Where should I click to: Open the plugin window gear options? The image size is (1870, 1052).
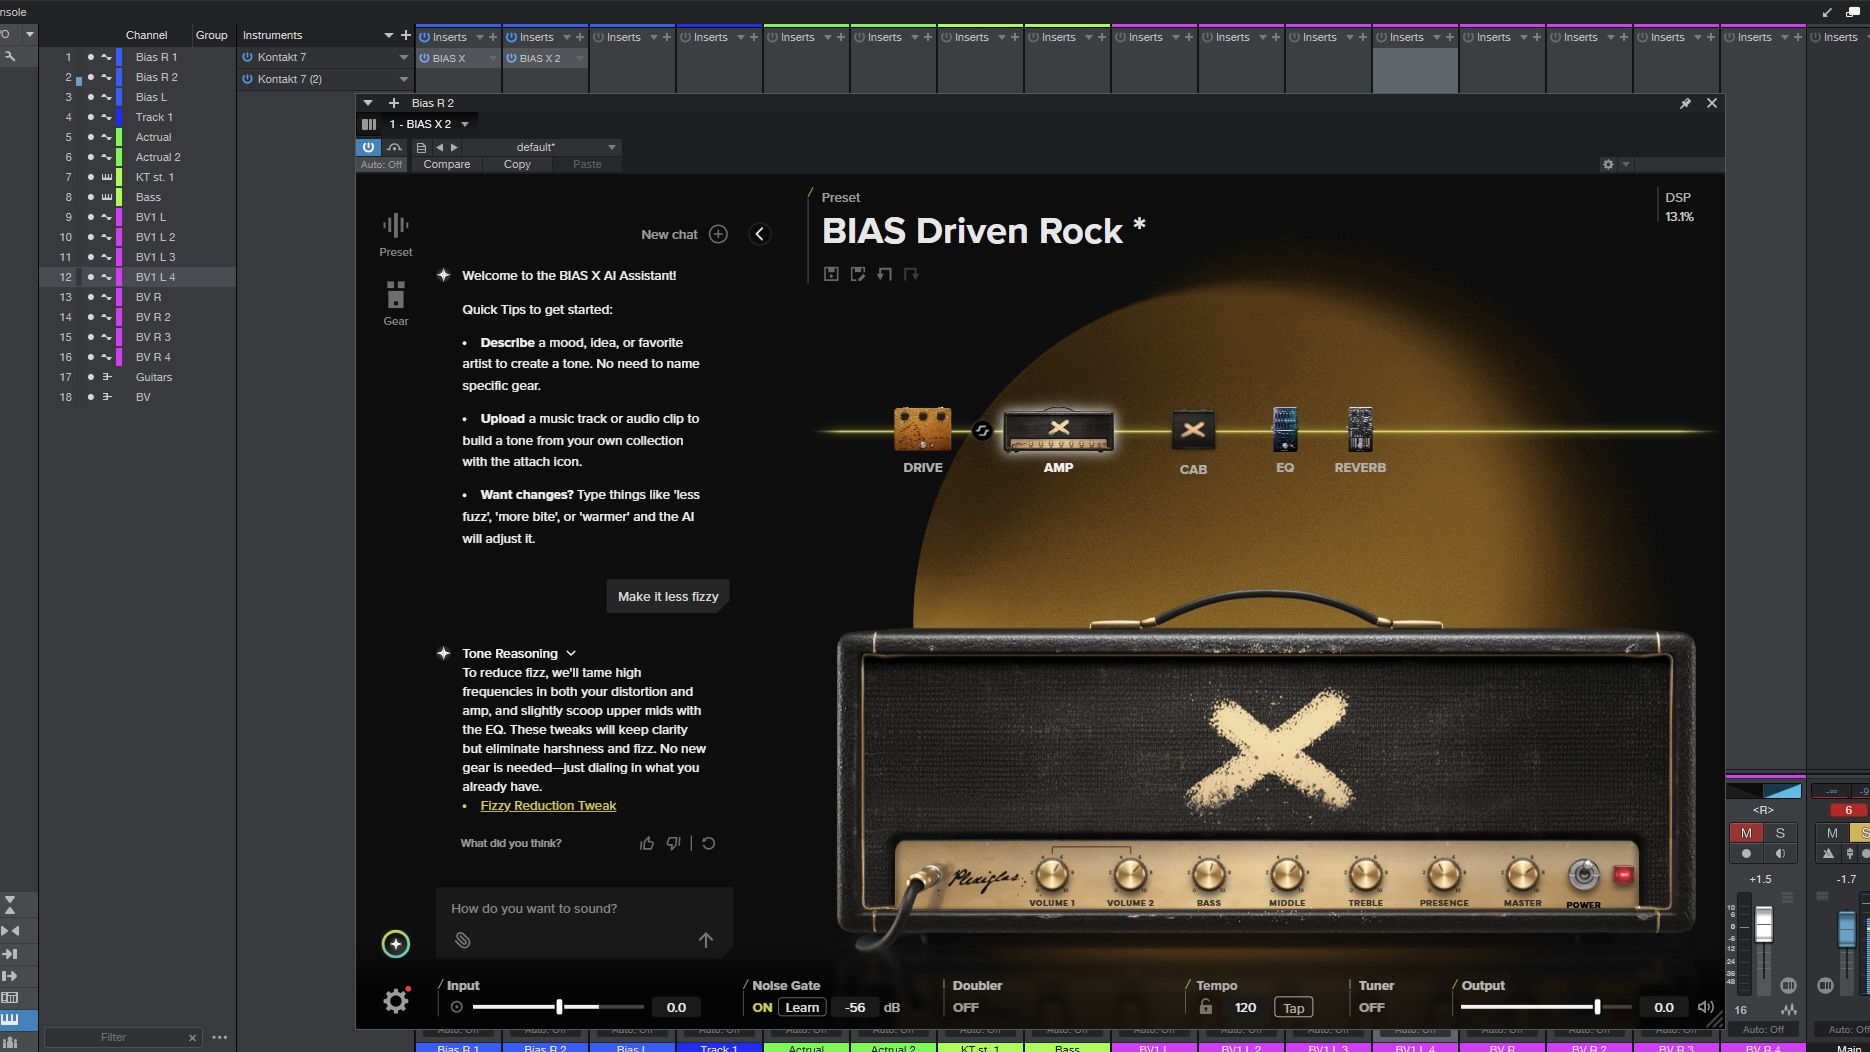(1608, 164)
